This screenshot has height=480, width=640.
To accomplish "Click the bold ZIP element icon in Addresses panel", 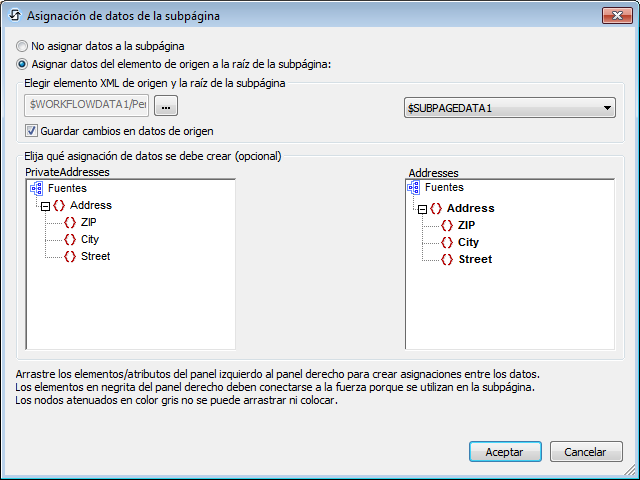I will click(447, 225).
